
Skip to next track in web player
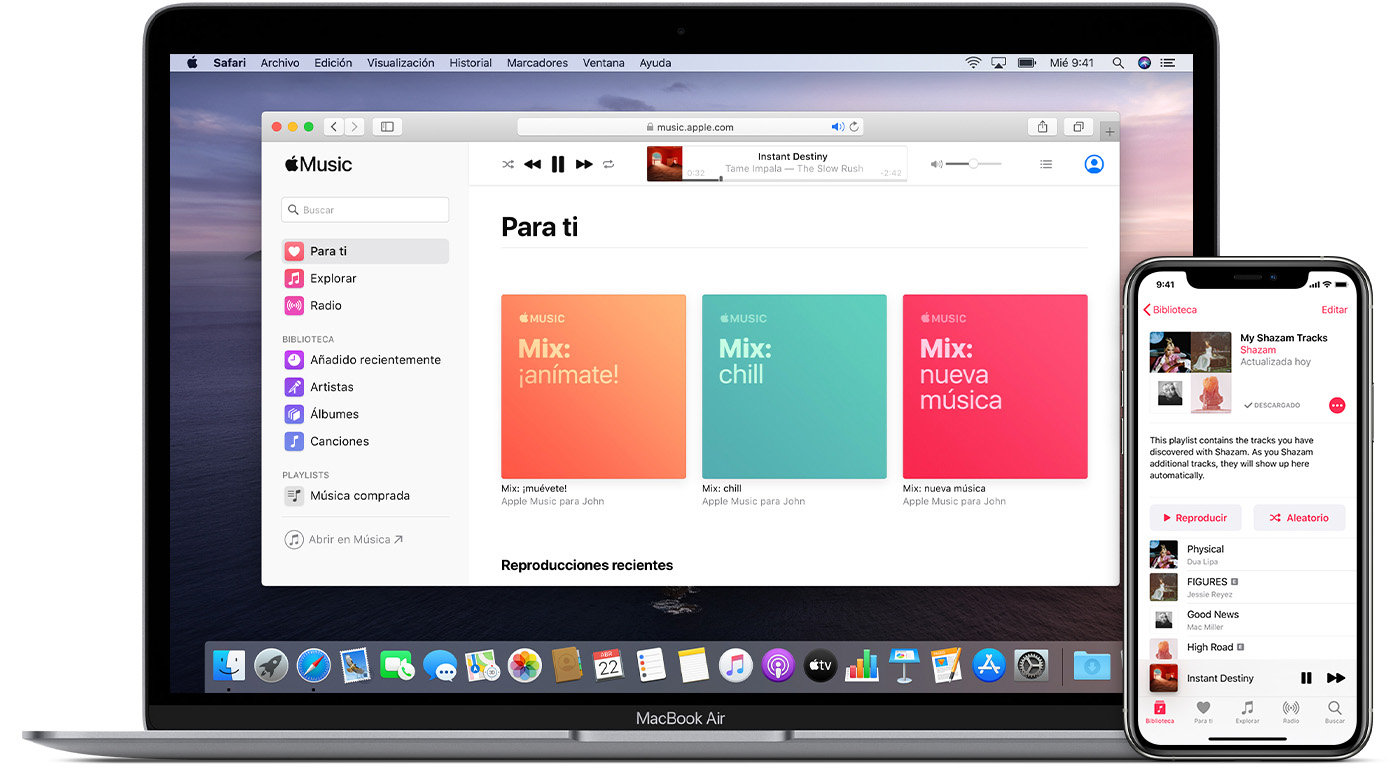[584, 164]
